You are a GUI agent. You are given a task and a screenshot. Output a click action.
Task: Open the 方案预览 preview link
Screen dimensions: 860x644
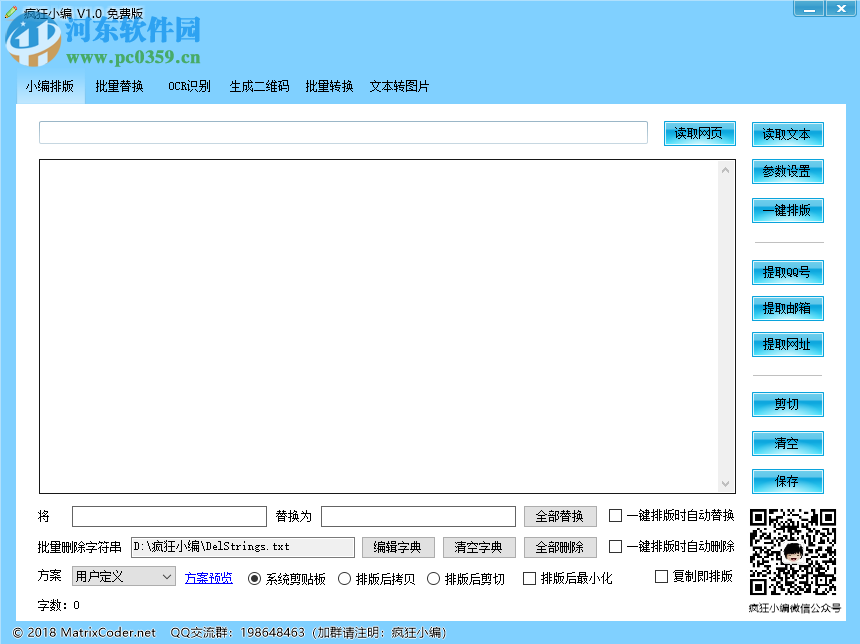tap(208, 578)
